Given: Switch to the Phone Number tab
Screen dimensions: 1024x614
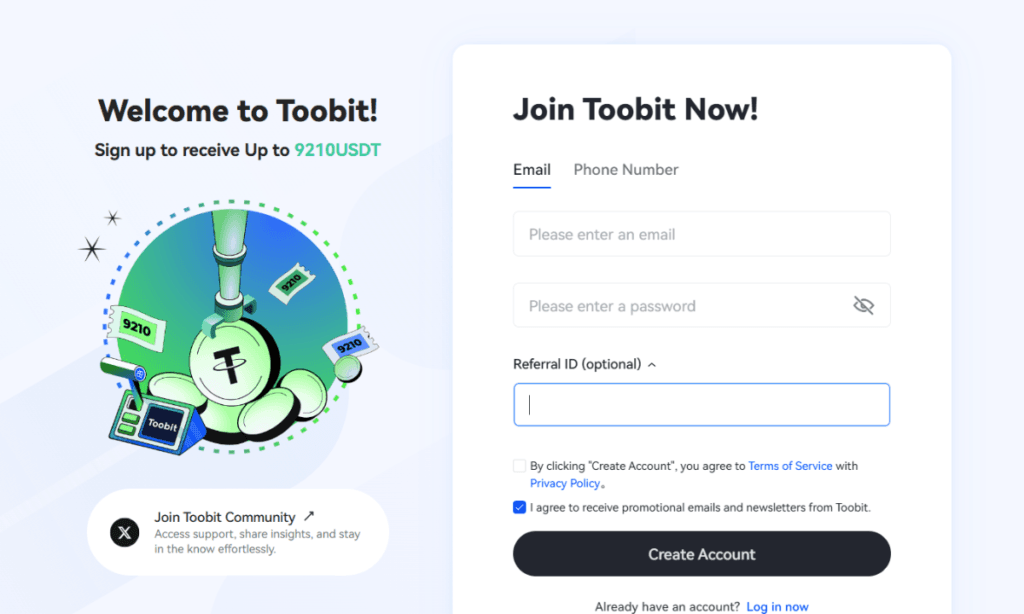Looking at the screenshot, I should click(626, 170).
